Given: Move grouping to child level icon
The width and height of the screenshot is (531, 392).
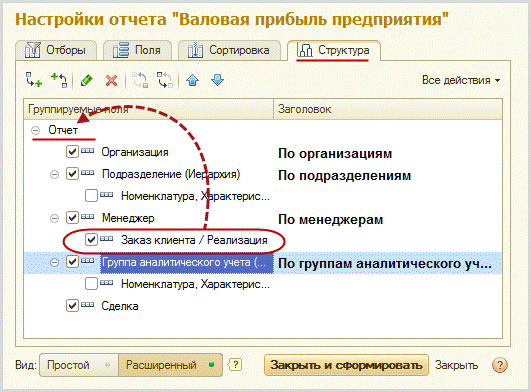Looking at the screenshot, I should (x=165, y=80).
